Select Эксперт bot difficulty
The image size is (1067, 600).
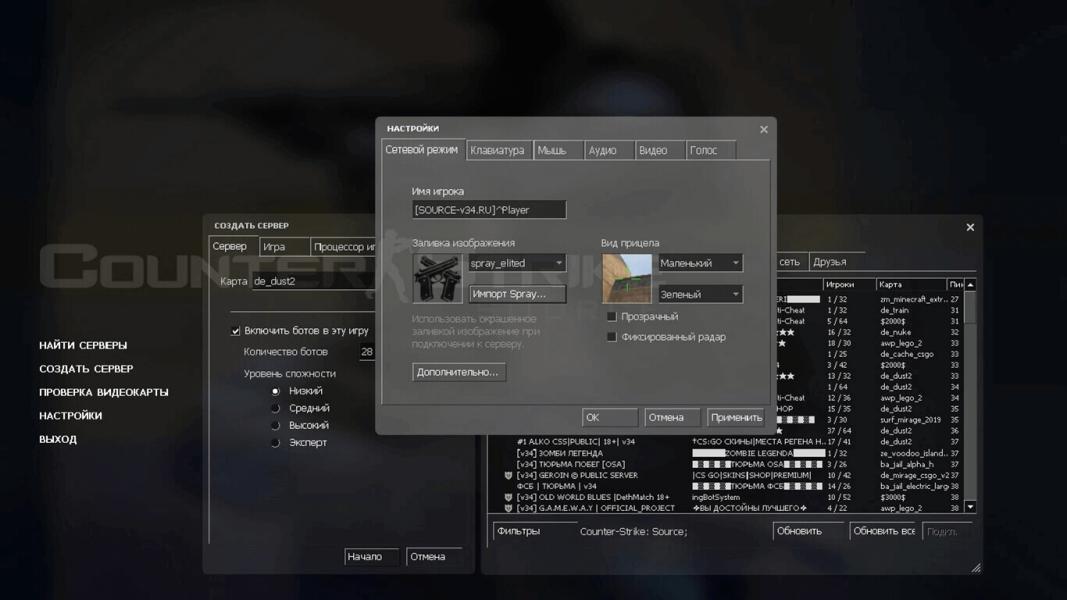276,443
